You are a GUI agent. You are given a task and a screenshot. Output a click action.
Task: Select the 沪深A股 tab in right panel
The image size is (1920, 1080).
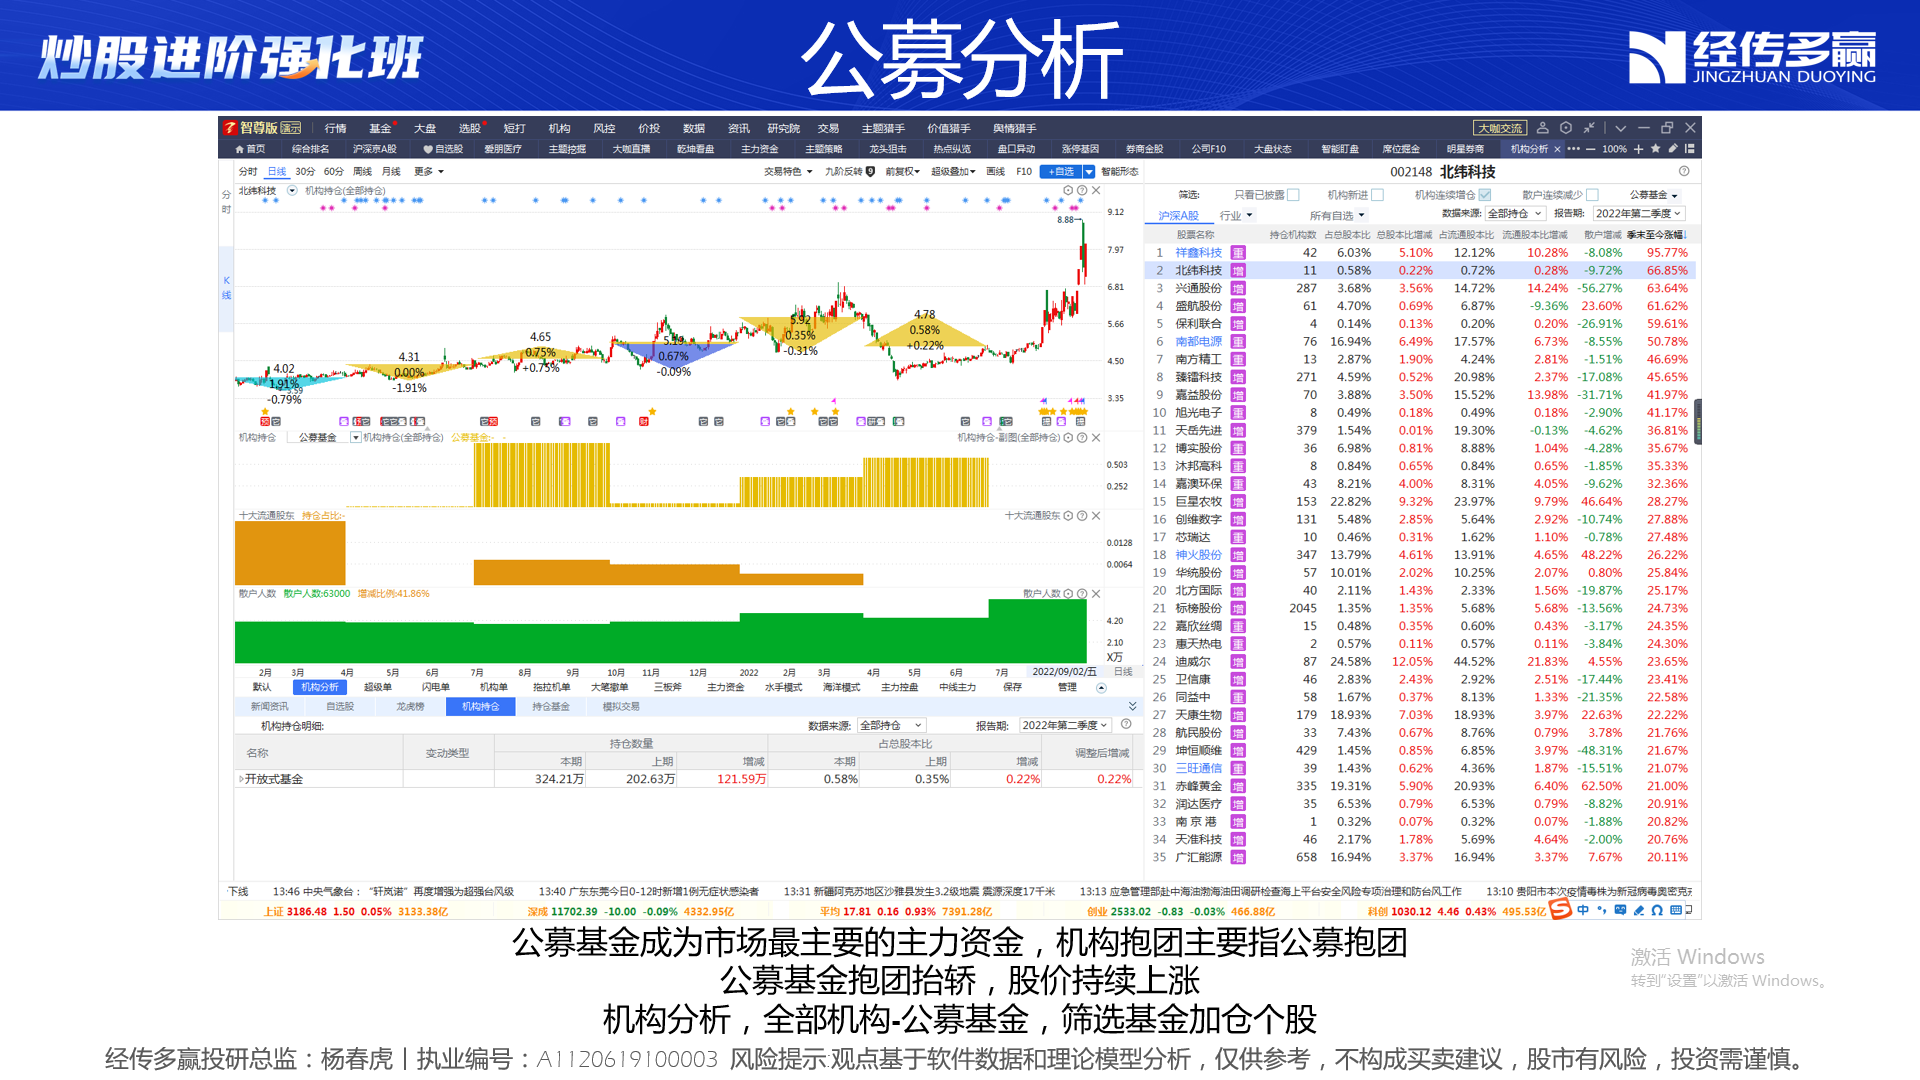(1178, 215)
